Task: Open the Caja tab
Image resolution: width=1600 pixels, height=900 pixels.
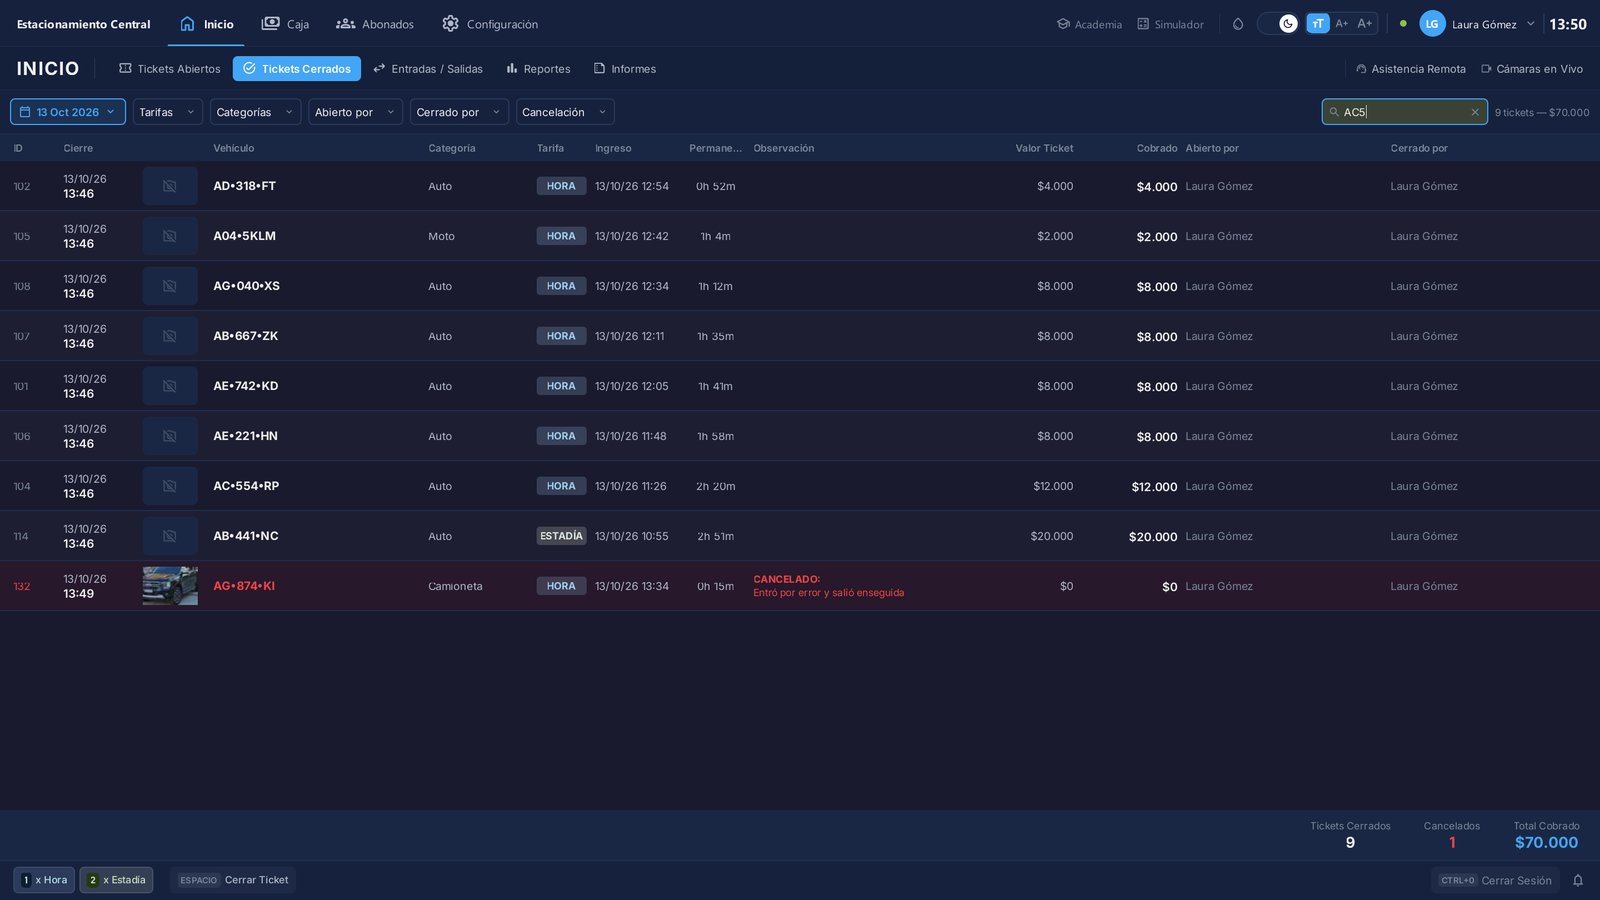Action: [285, 24]
